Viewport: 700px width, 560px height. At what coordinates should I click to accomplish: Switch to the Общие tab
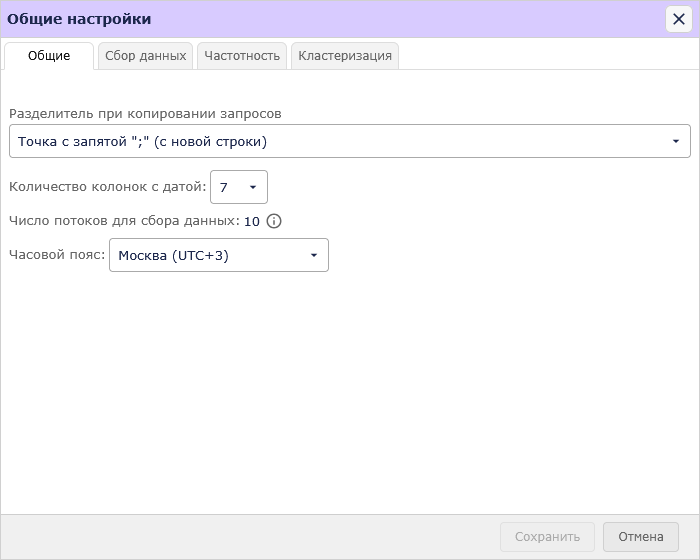pyautogui.click(x=49, y=56)
